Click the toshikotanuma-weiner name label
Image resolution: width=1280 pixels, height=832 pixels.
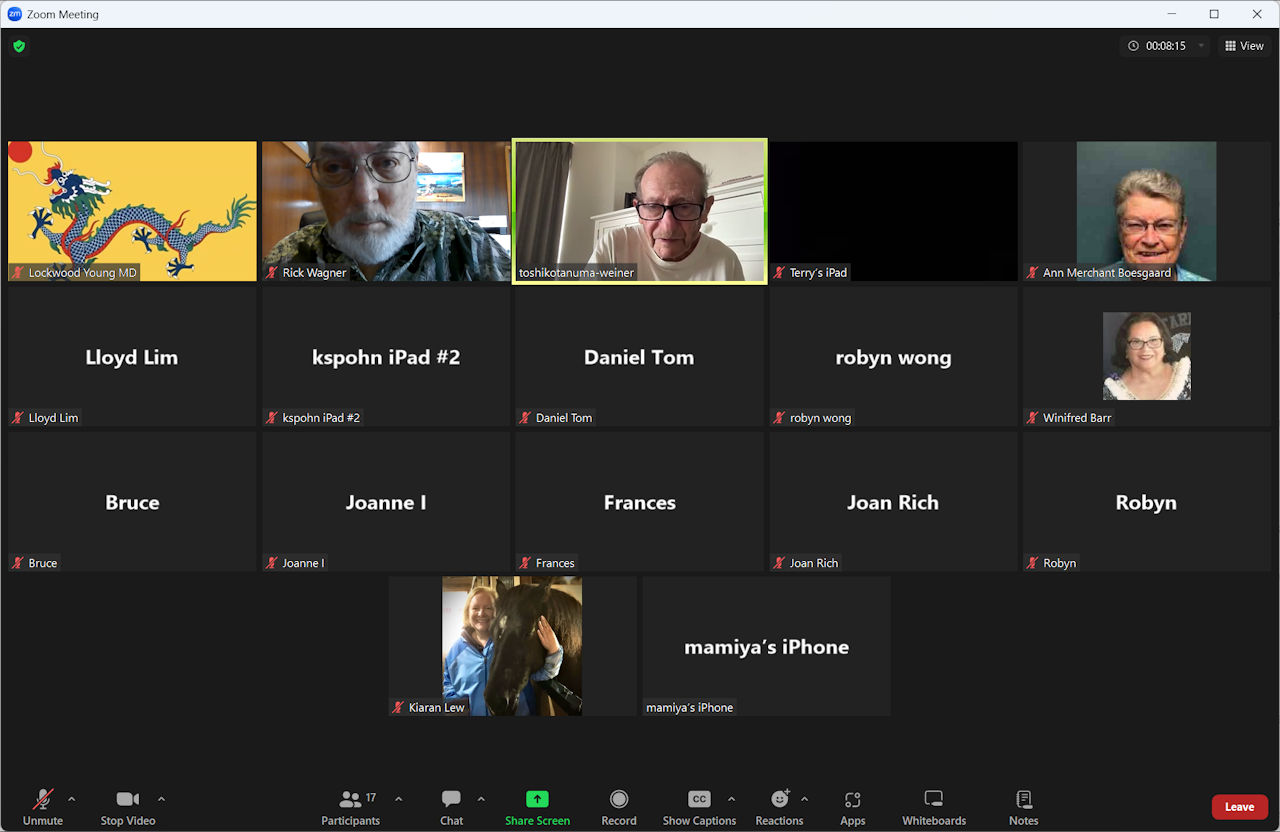click(x=576, y=273)
